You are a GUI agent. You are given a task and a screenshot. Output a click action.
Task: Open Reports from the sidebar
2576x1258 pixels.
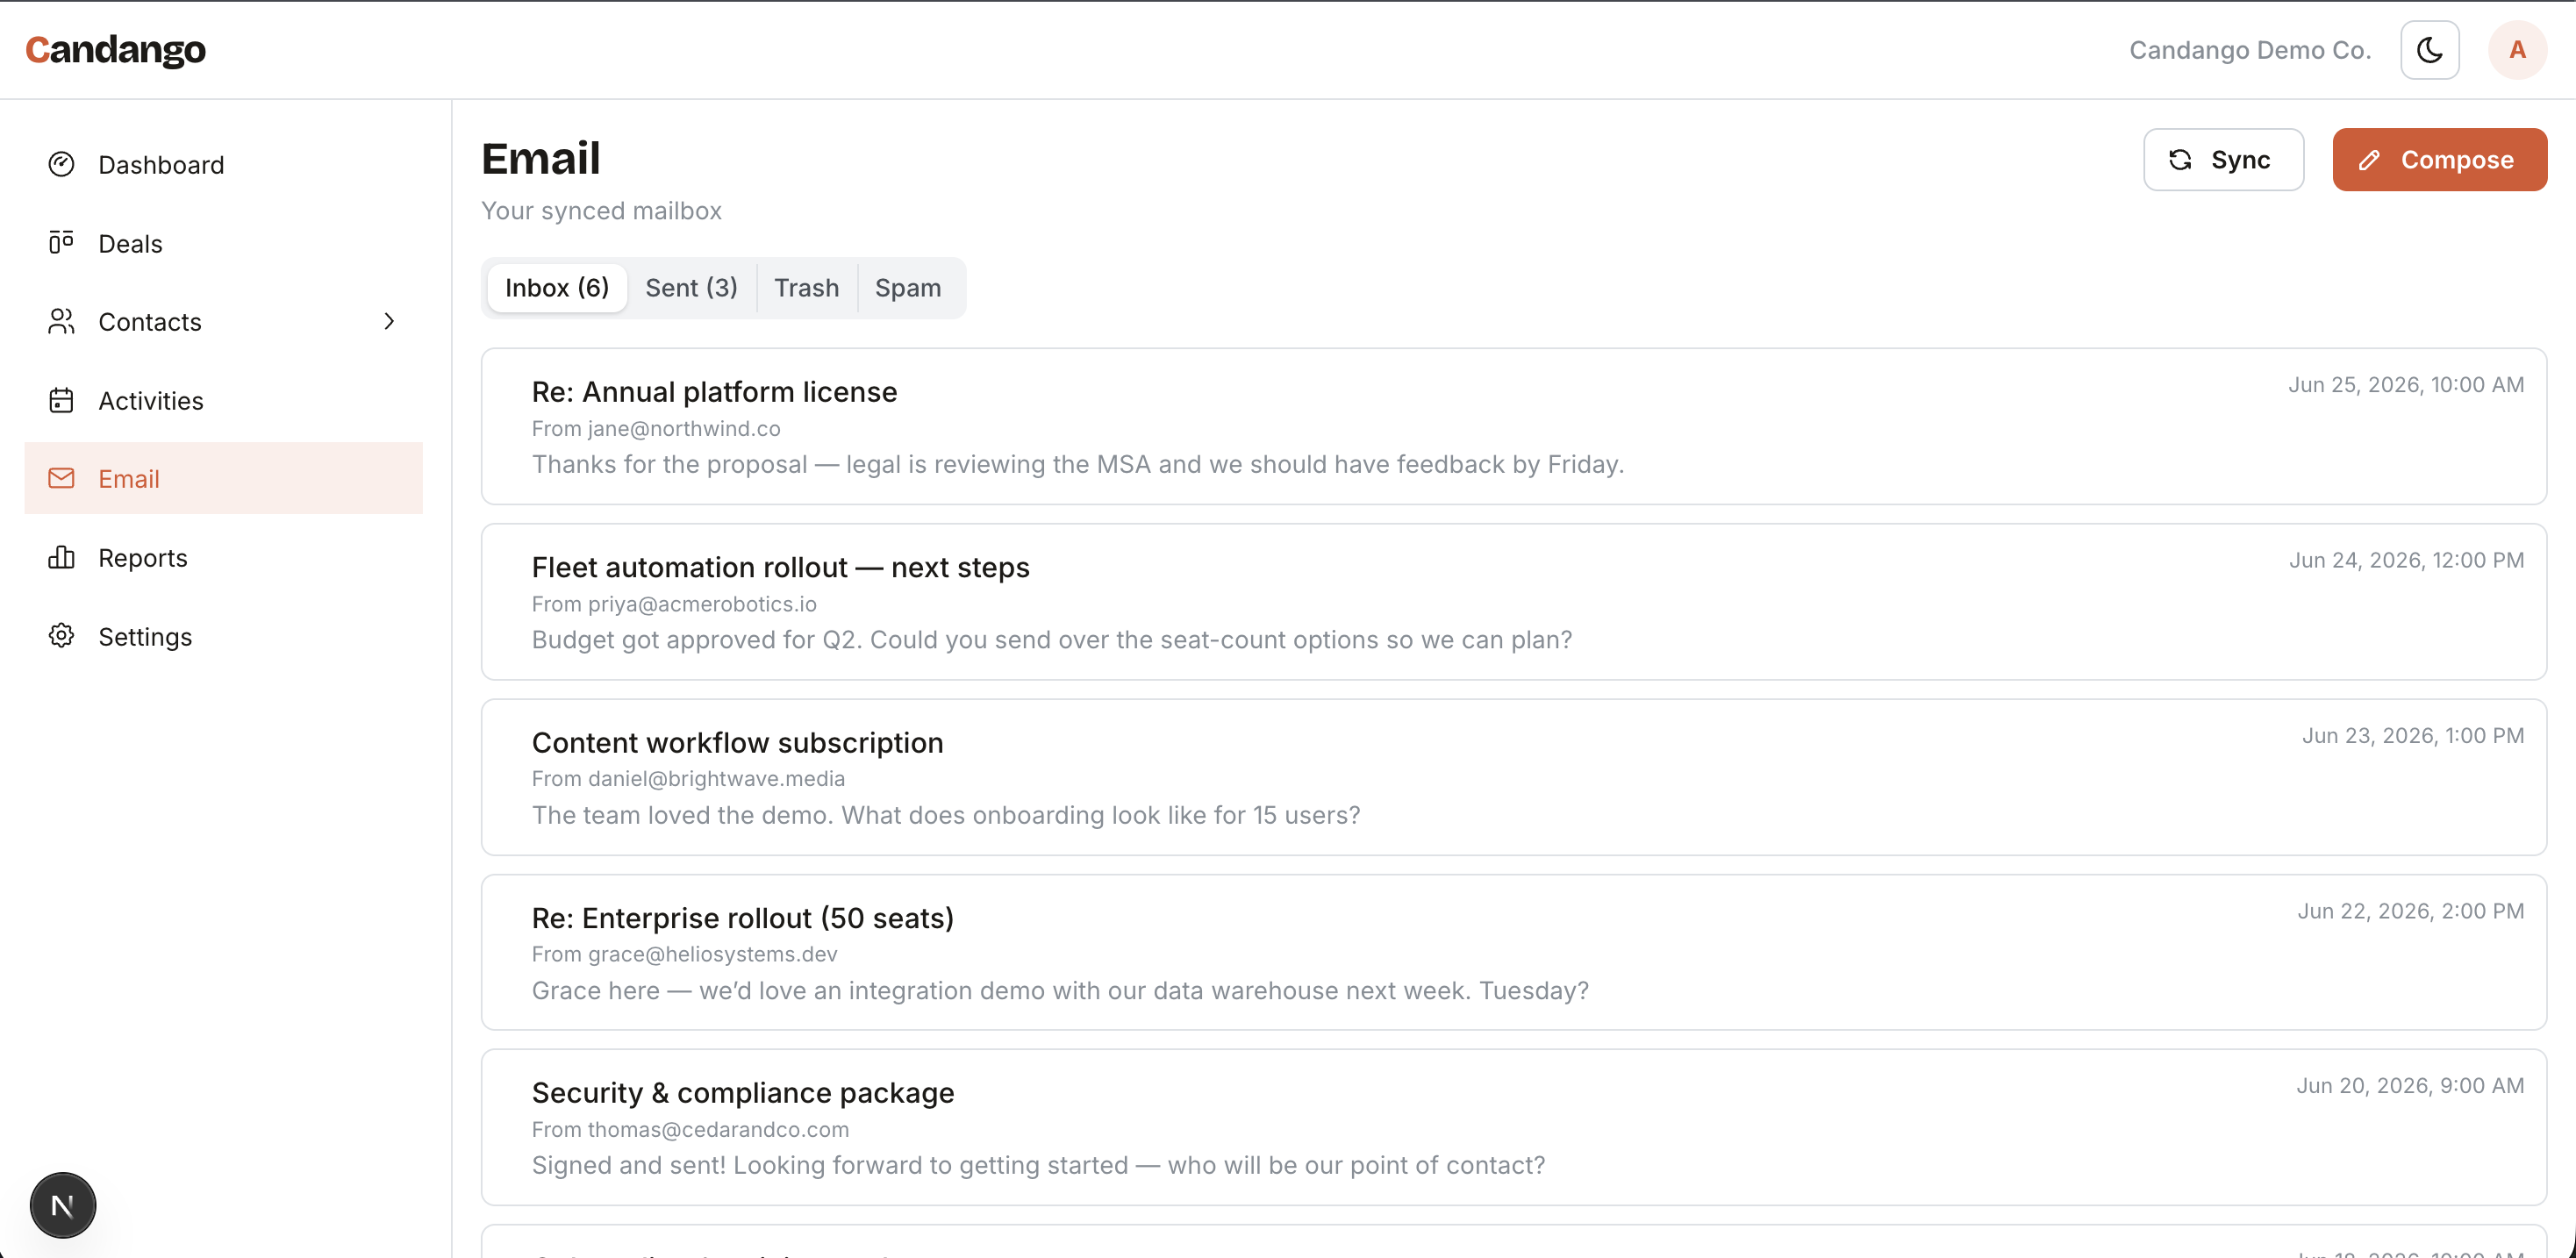coord(223,557)
